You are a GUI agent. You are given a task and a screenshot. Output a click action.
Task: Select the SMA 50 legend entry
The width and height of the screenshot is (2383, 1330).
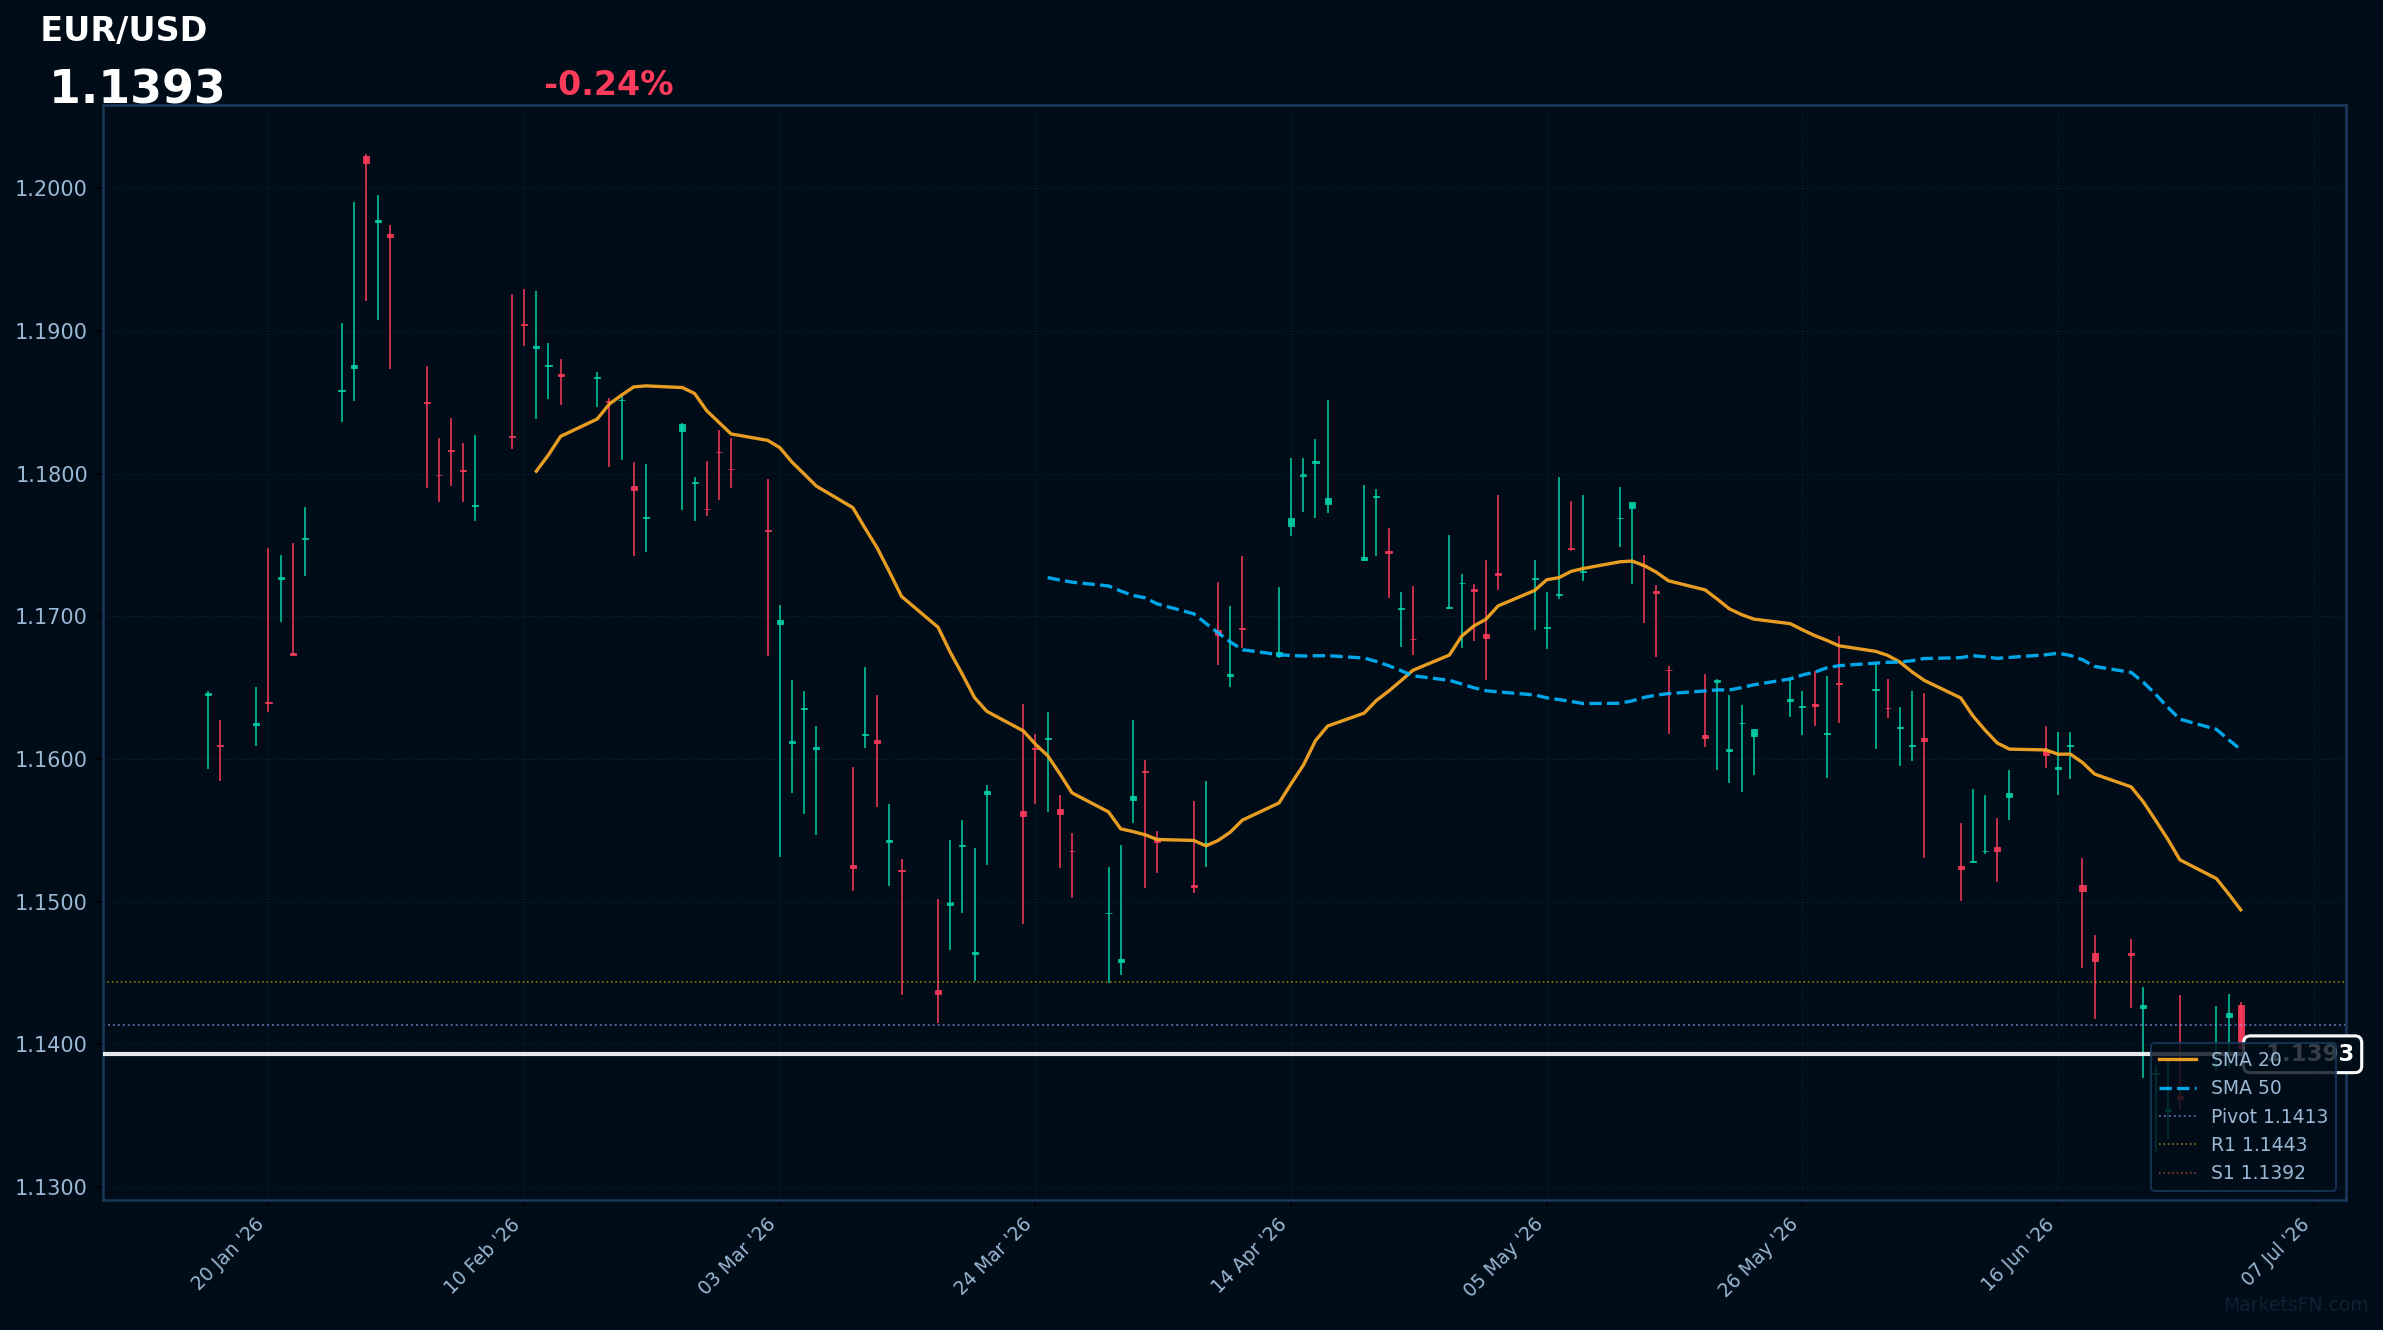(2220, 1088)
